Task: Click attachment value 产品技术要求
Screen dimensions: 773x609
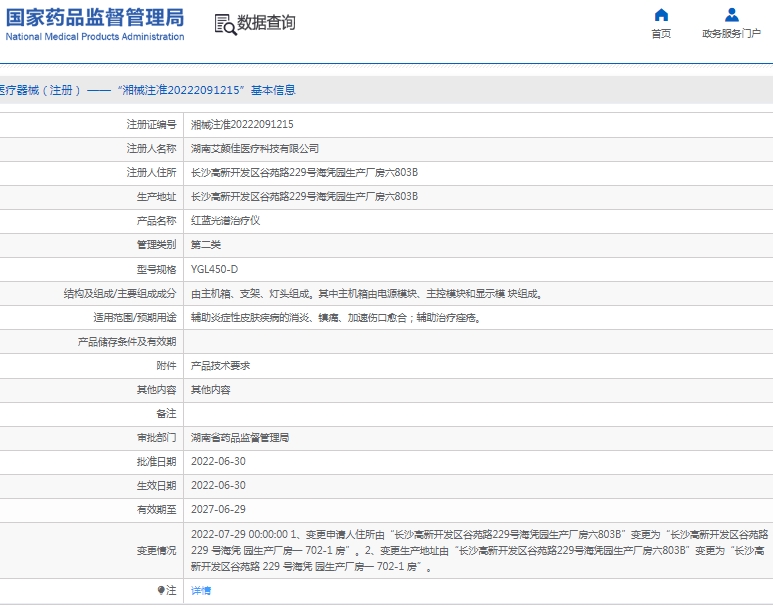Action: point(220,365)
